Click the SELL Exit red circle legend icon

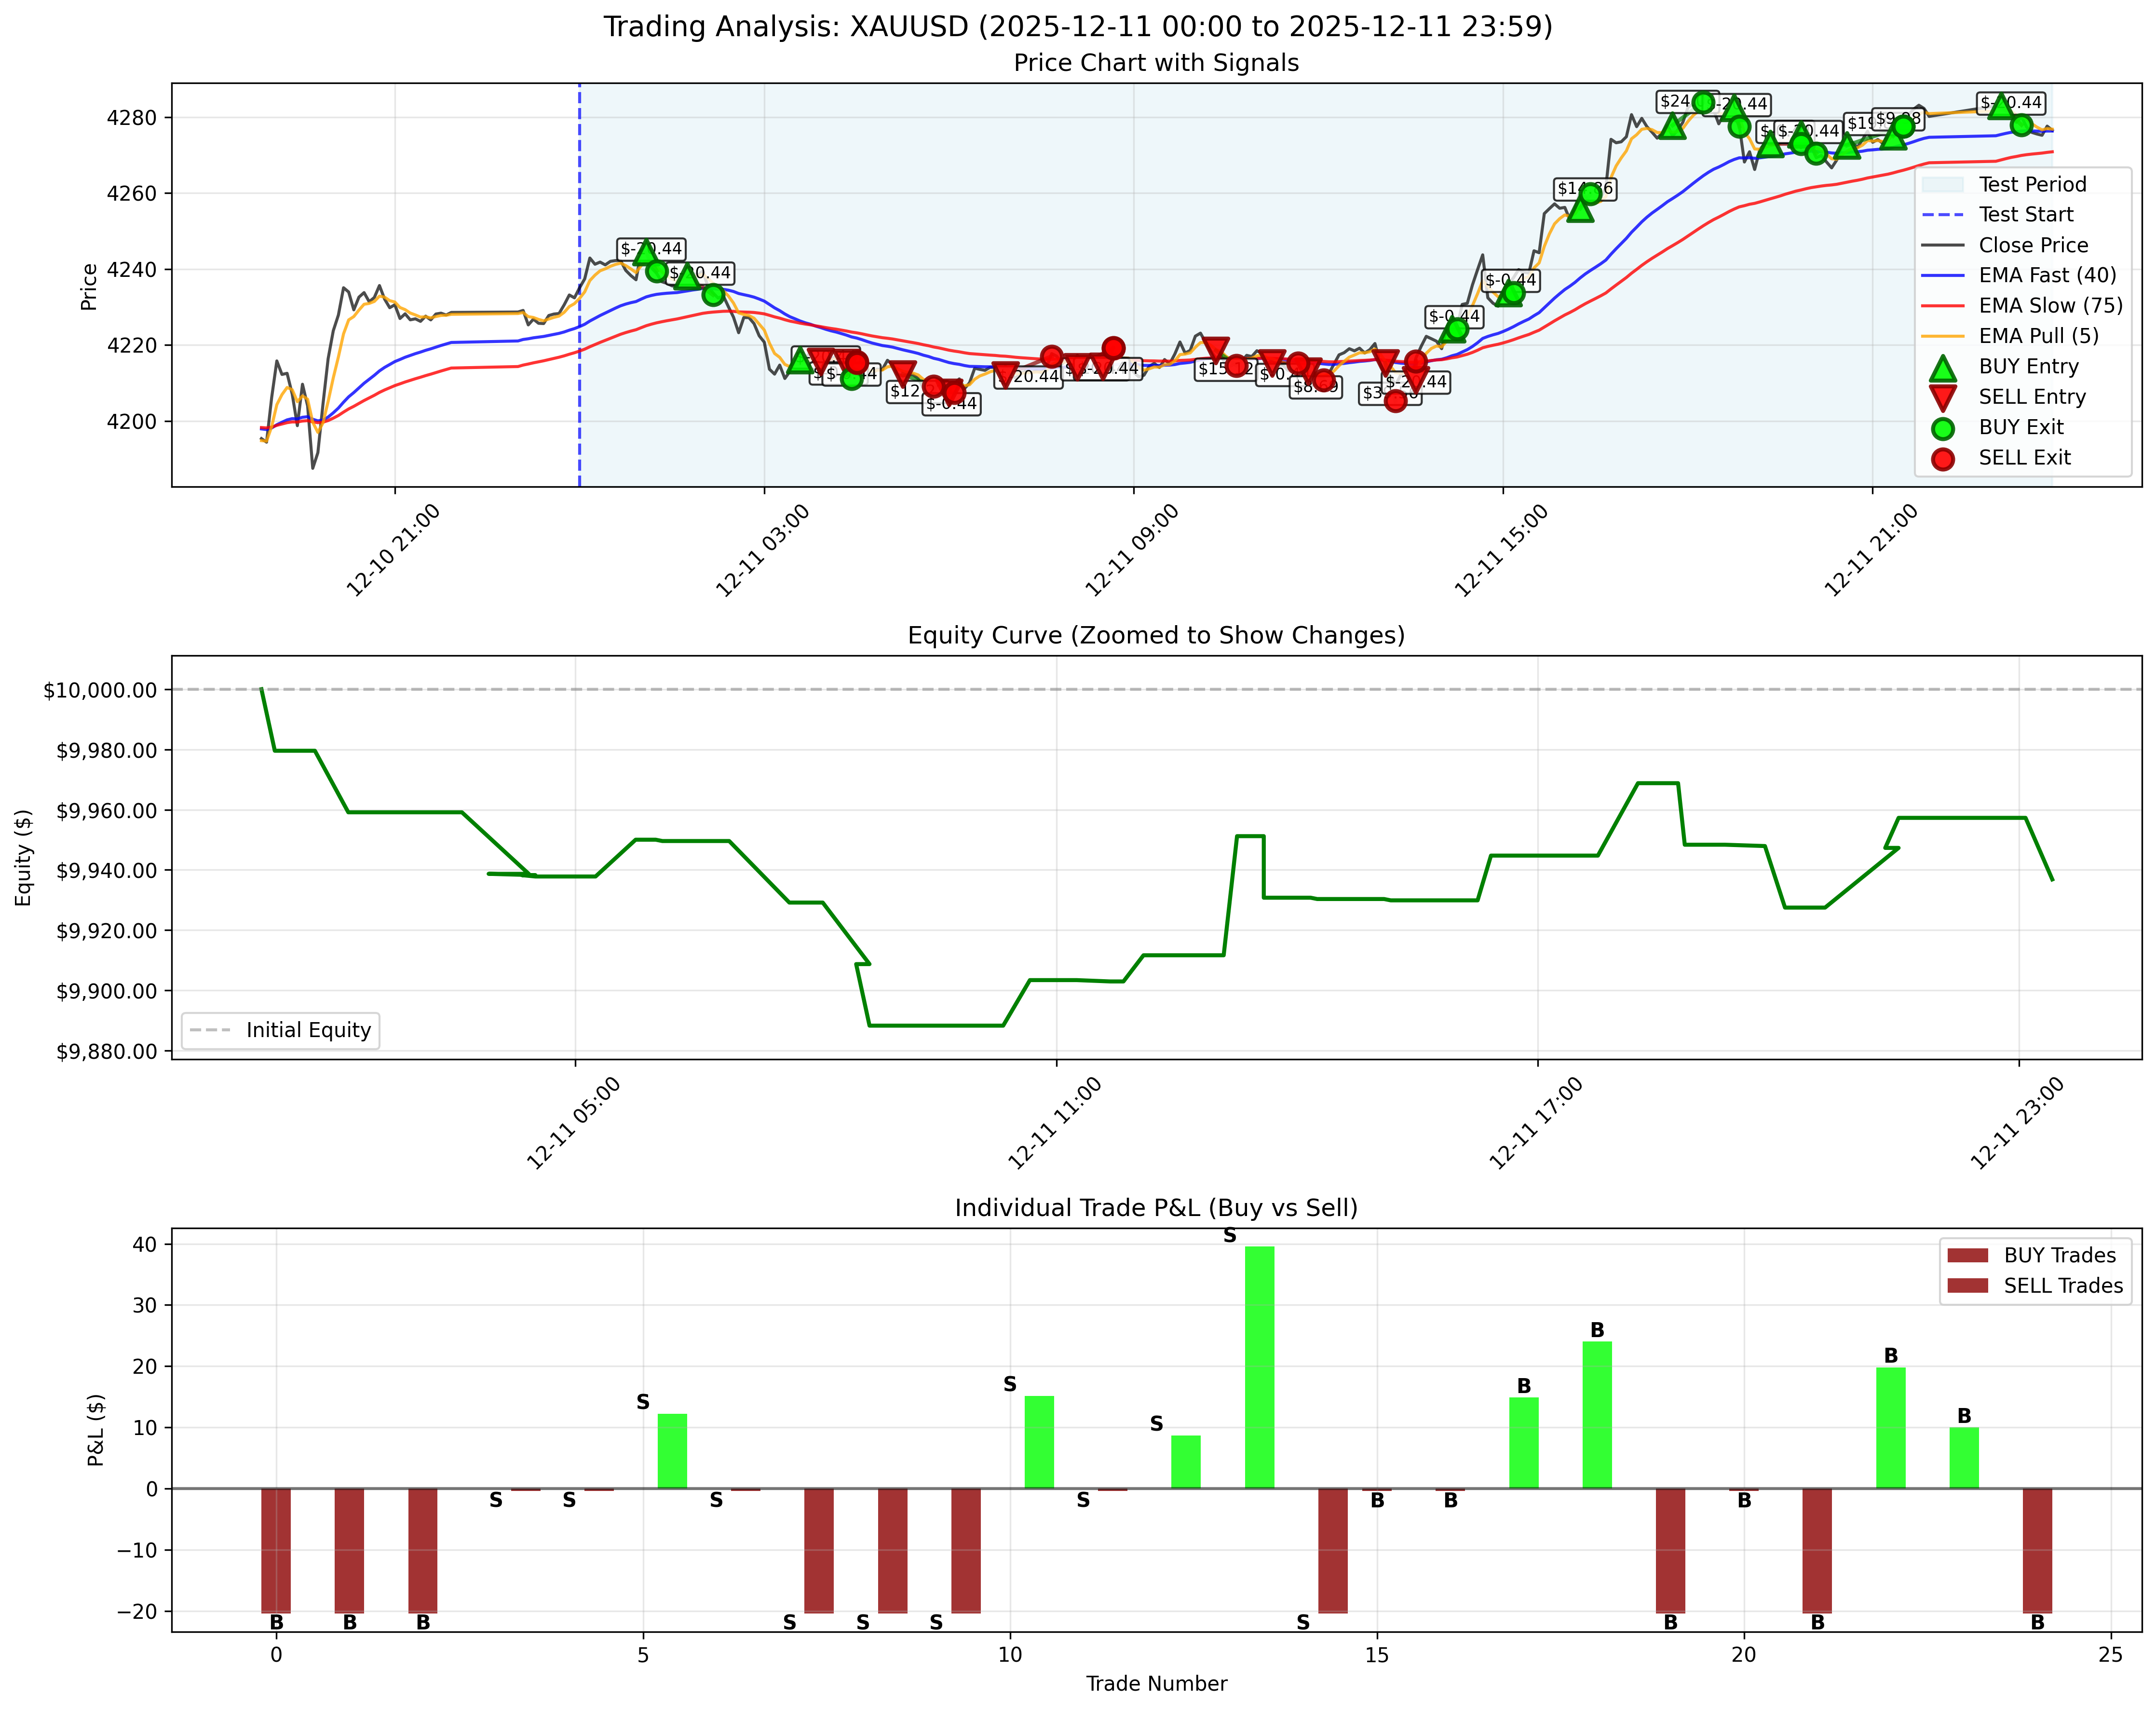(1944, 458)
